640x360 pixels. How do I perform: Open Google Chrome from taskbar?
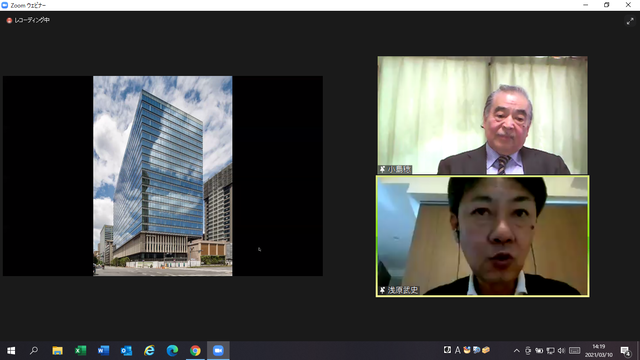pyautogui.click(x=195, y=351)
